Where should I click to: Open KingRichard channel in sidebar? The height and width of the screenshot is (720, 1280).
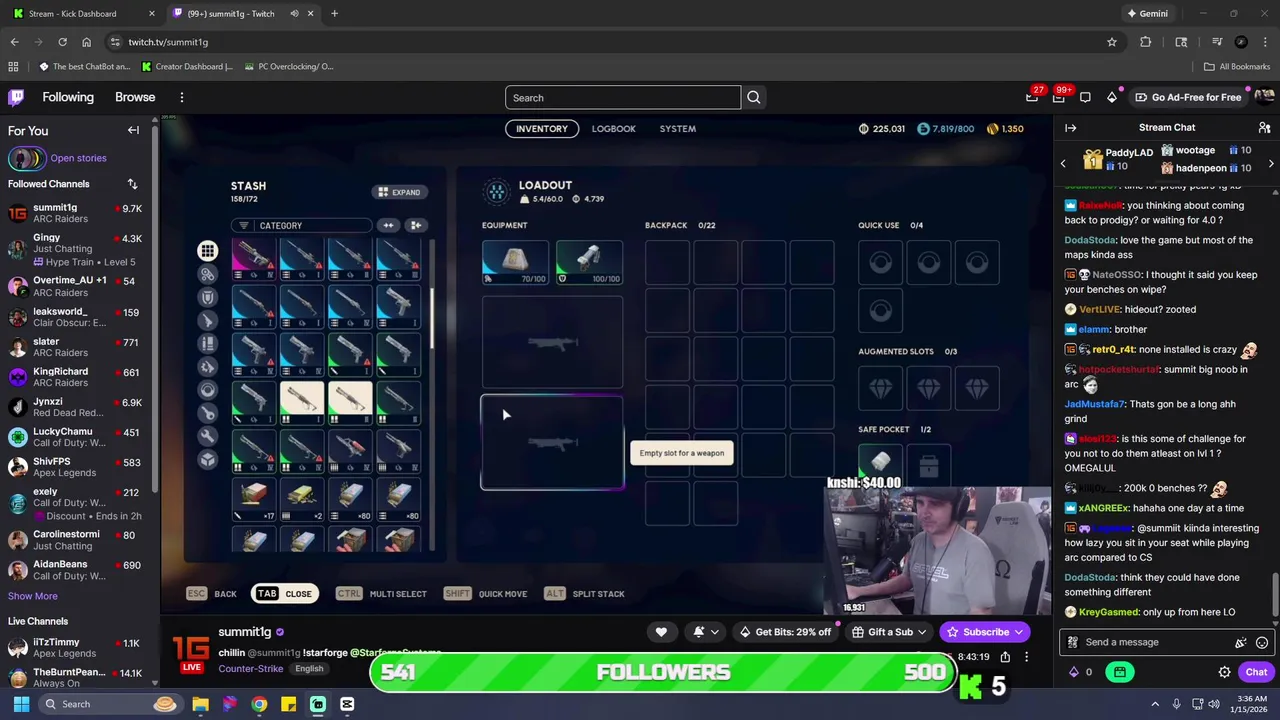pos(78,377)
